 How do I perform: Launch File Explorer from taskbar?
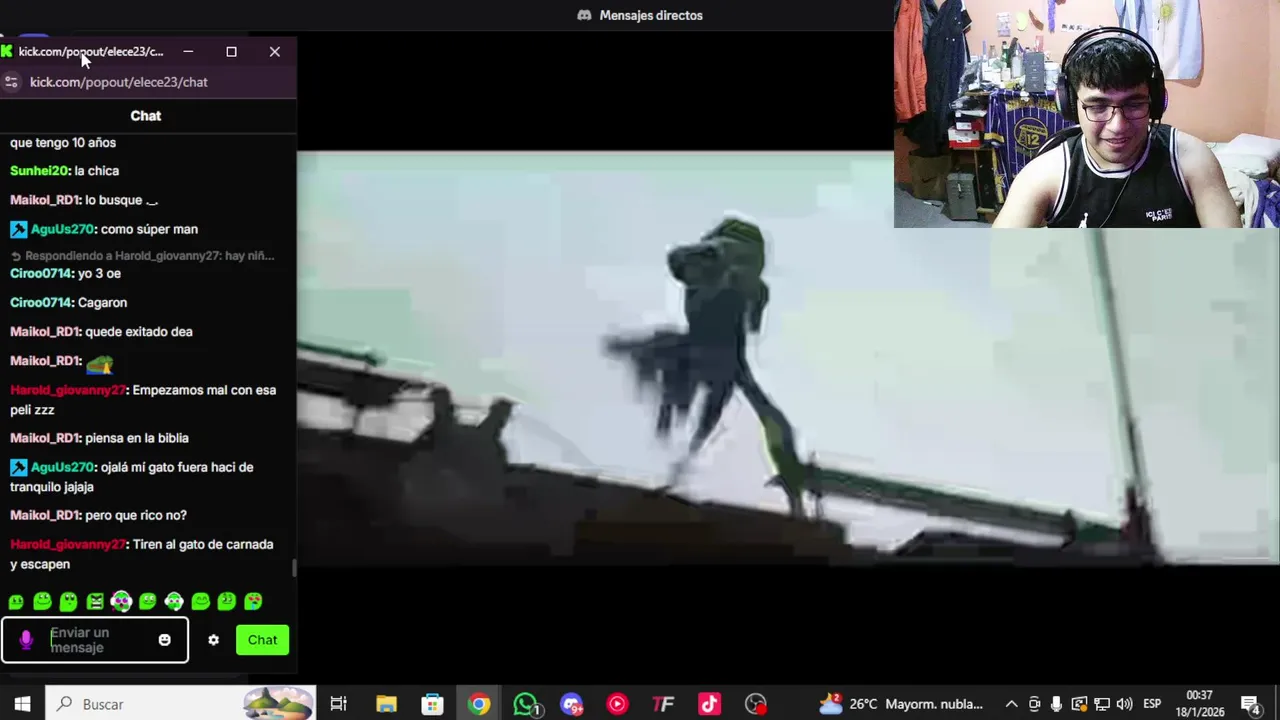coord(386,704)
